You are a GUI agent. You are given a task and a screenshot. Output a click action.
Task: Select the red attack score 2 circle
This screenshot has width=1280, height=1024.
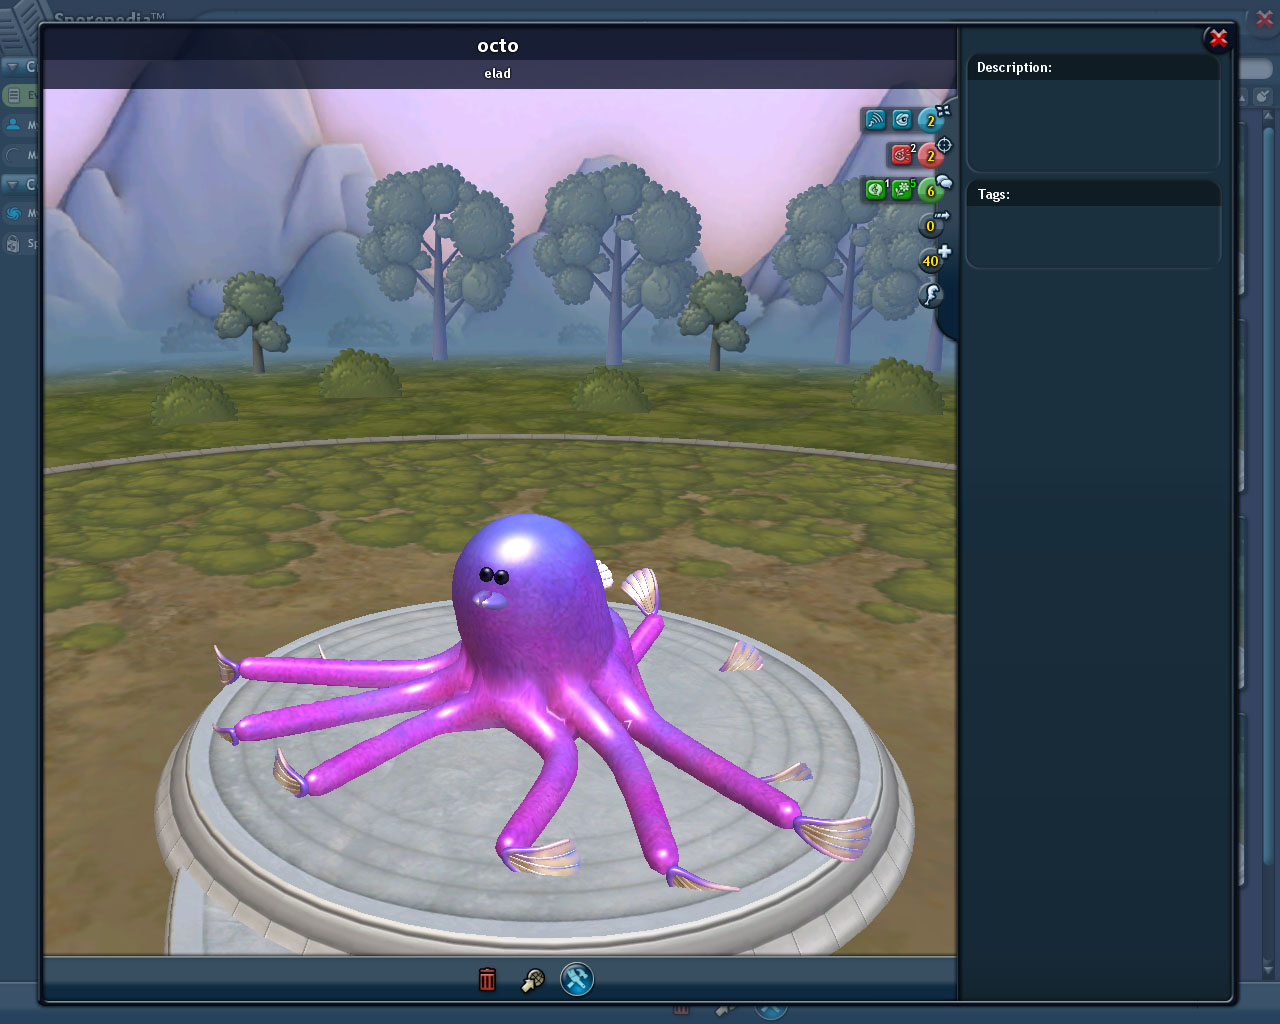click(930, 156)
